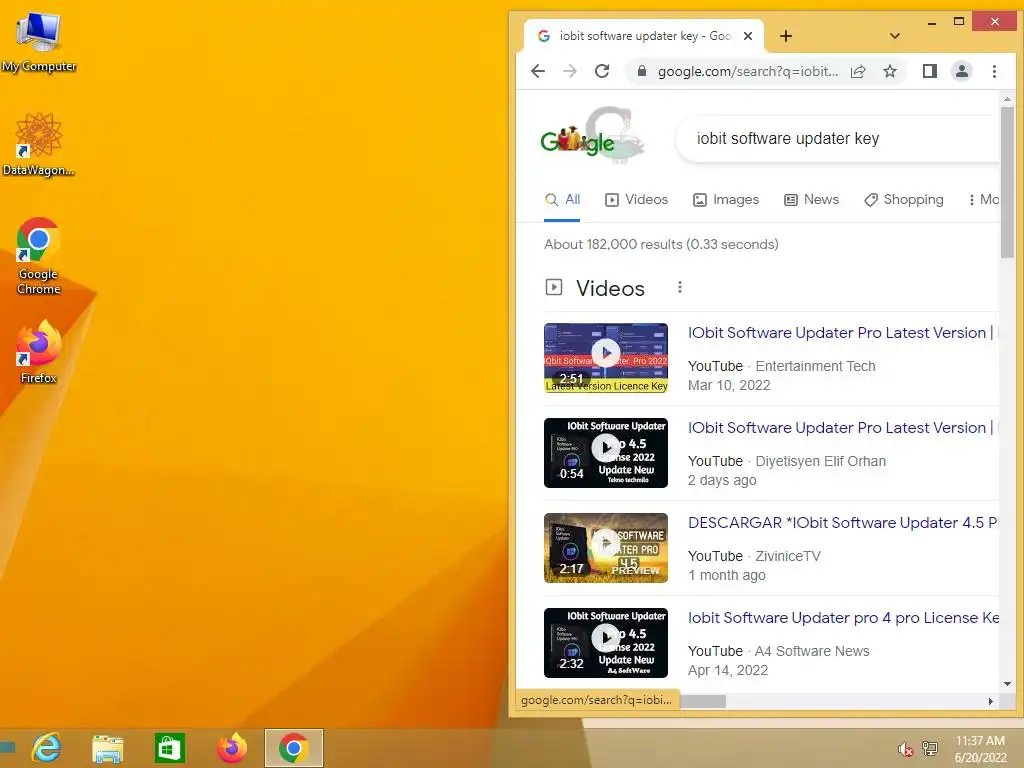Open the DataWagon desktop shortcut

39,144
